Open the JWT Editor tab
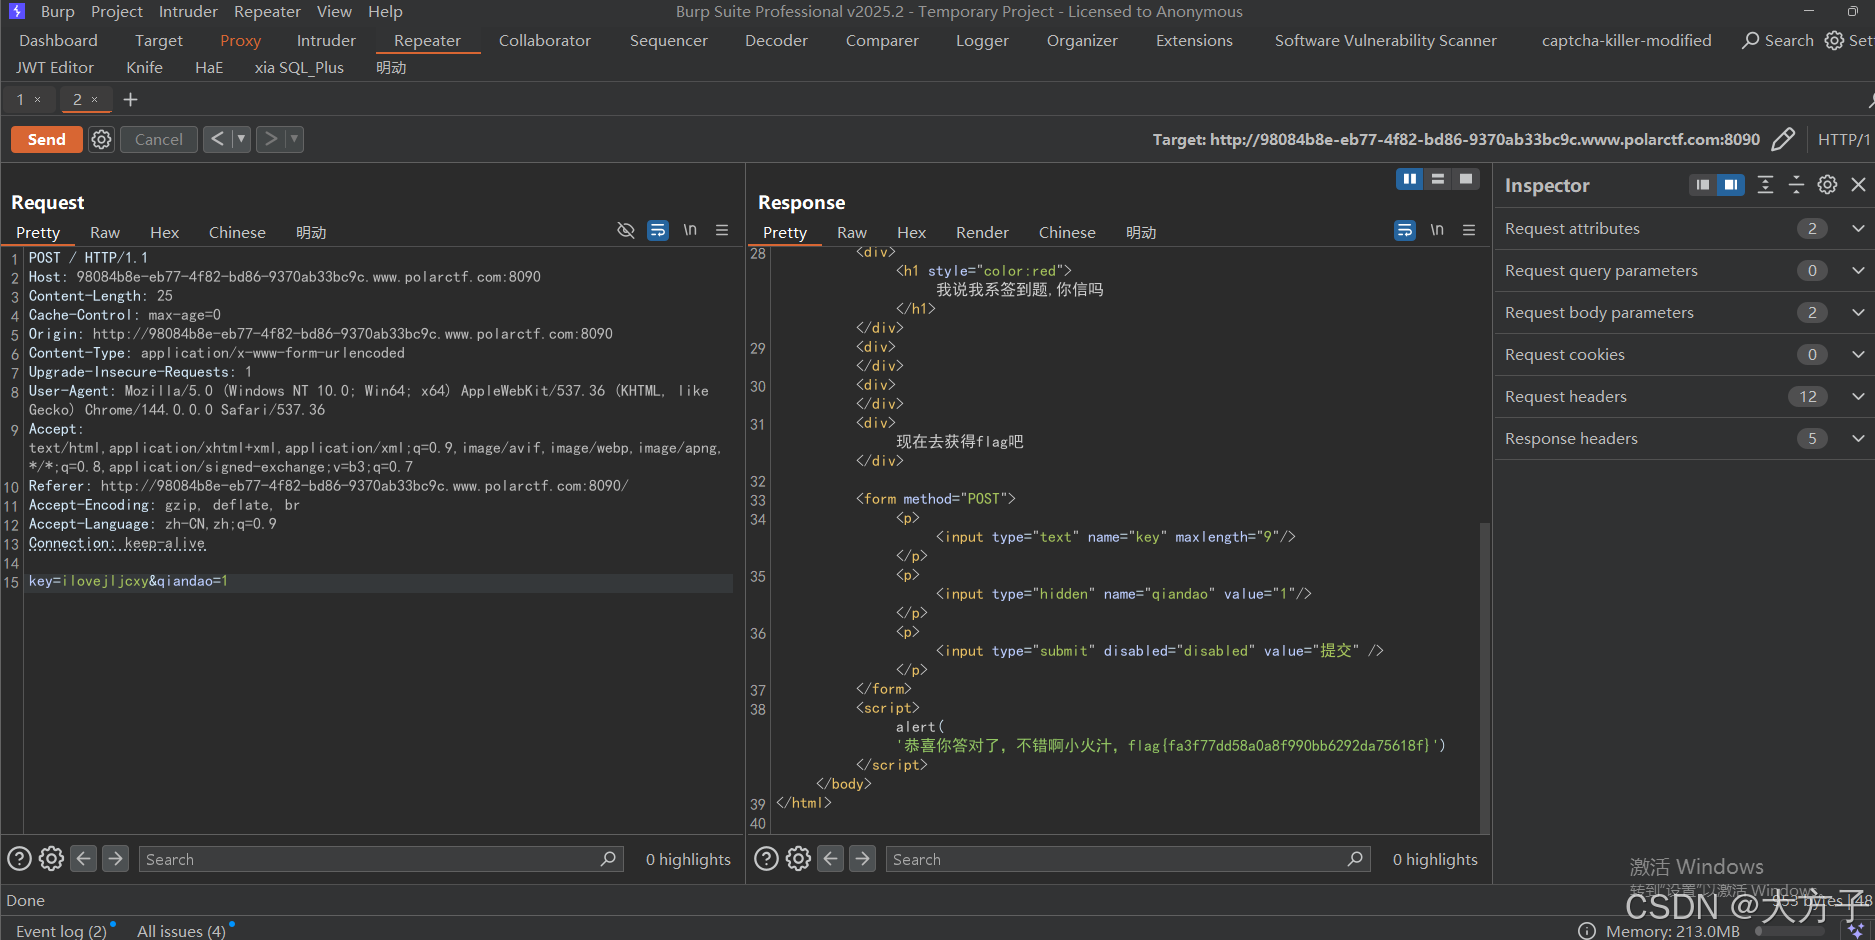The height and width of the screenshot is (940, 1875). 55,68
